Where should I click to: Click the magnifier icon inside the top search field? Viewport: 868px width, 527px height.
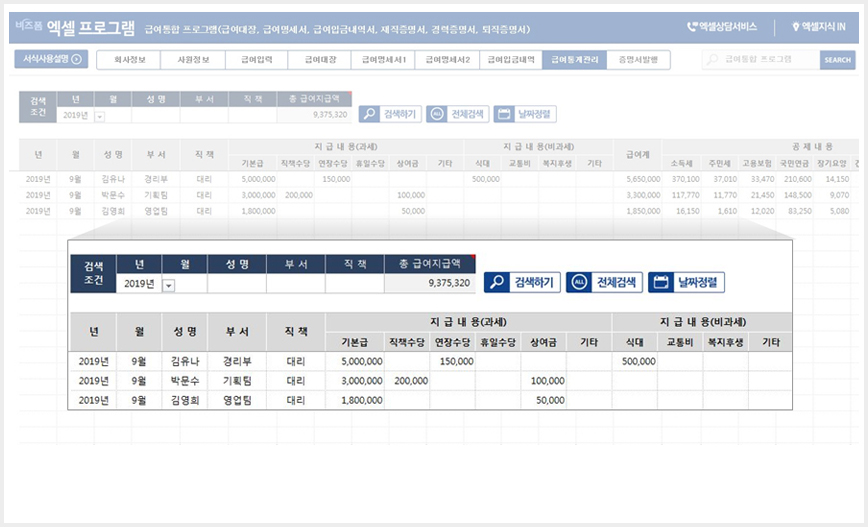(x=712, y=59)
